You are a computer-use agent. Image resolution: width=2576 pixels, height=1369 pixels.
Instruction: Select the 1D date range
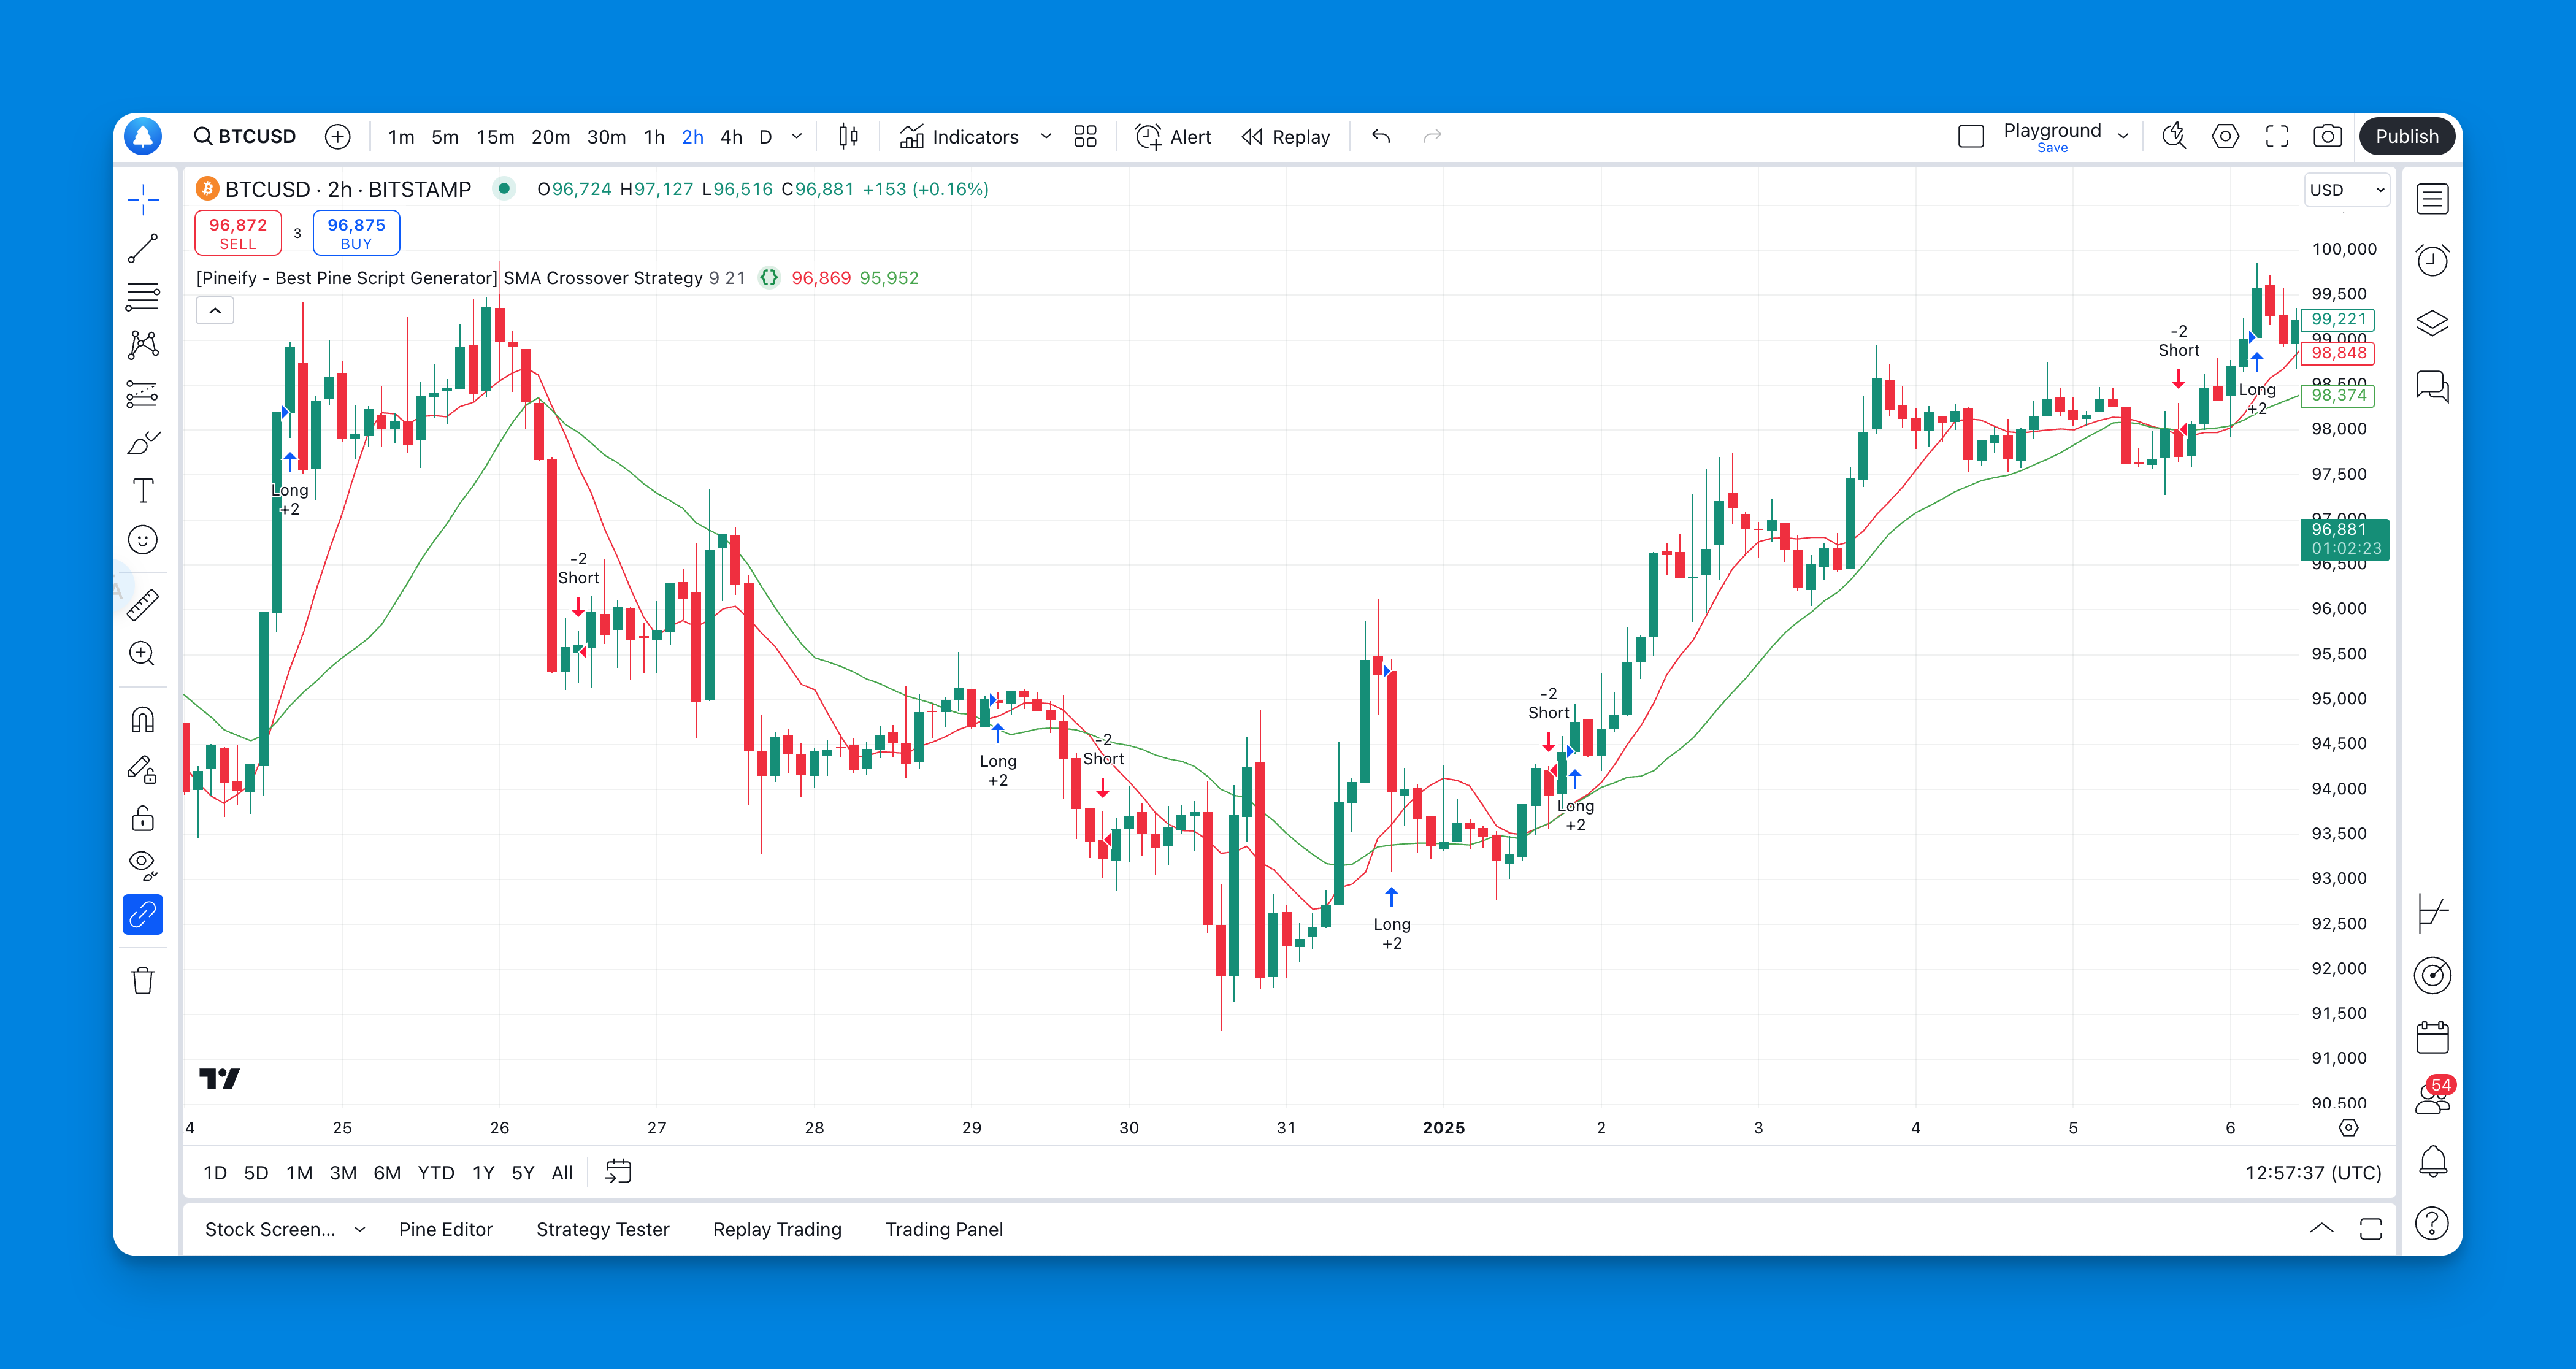tap(215, 1173)
